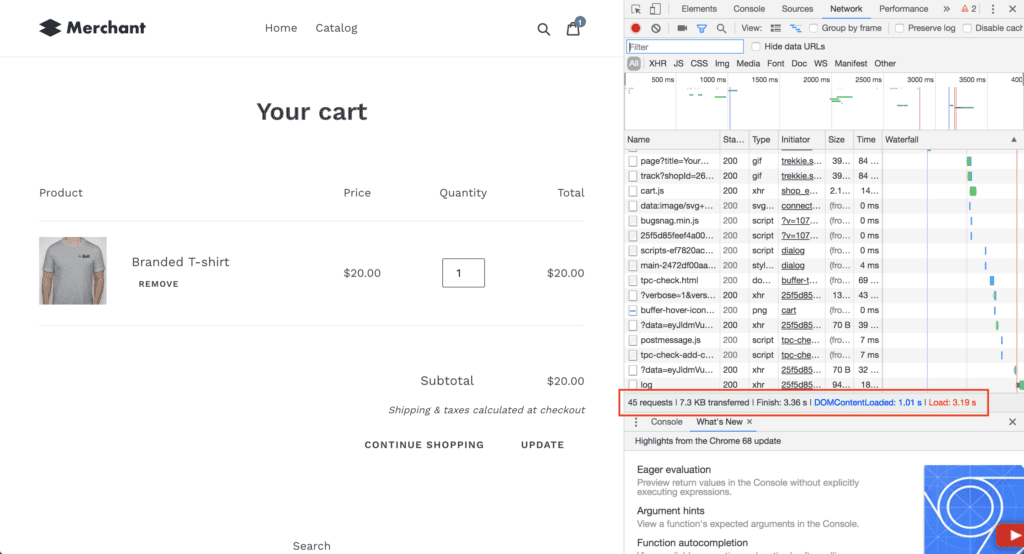Screen dimensions: 1024x554
Task: Remove the Branded T-shirt from cart
Action: 158,284
